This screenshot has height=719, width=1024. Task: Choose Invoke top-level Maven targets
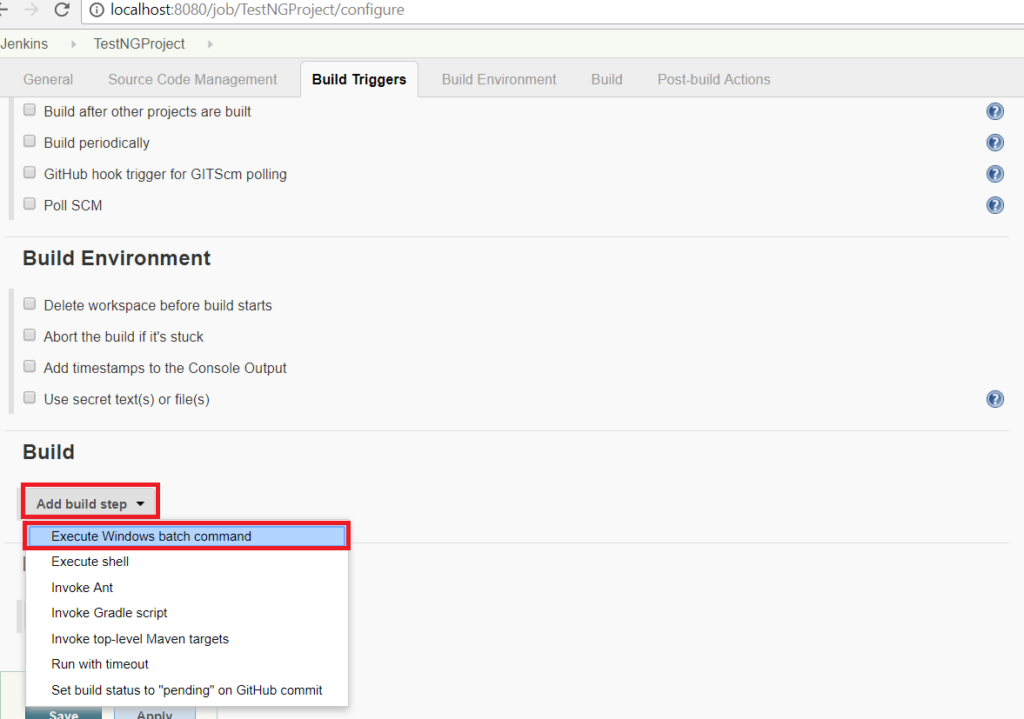(140, 639)
